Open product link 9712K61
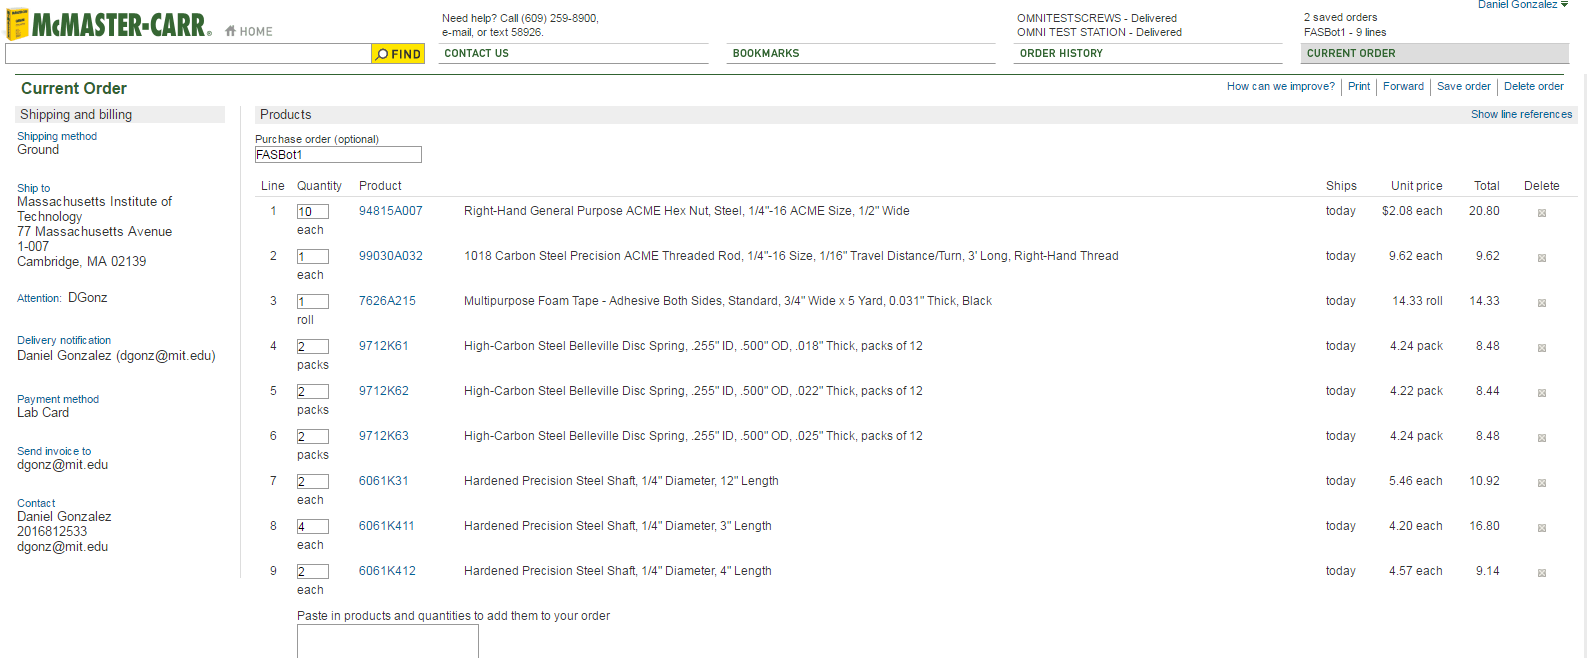This screenshot has width=1587, height=658. pyautogui.click(x=384, y=346)
